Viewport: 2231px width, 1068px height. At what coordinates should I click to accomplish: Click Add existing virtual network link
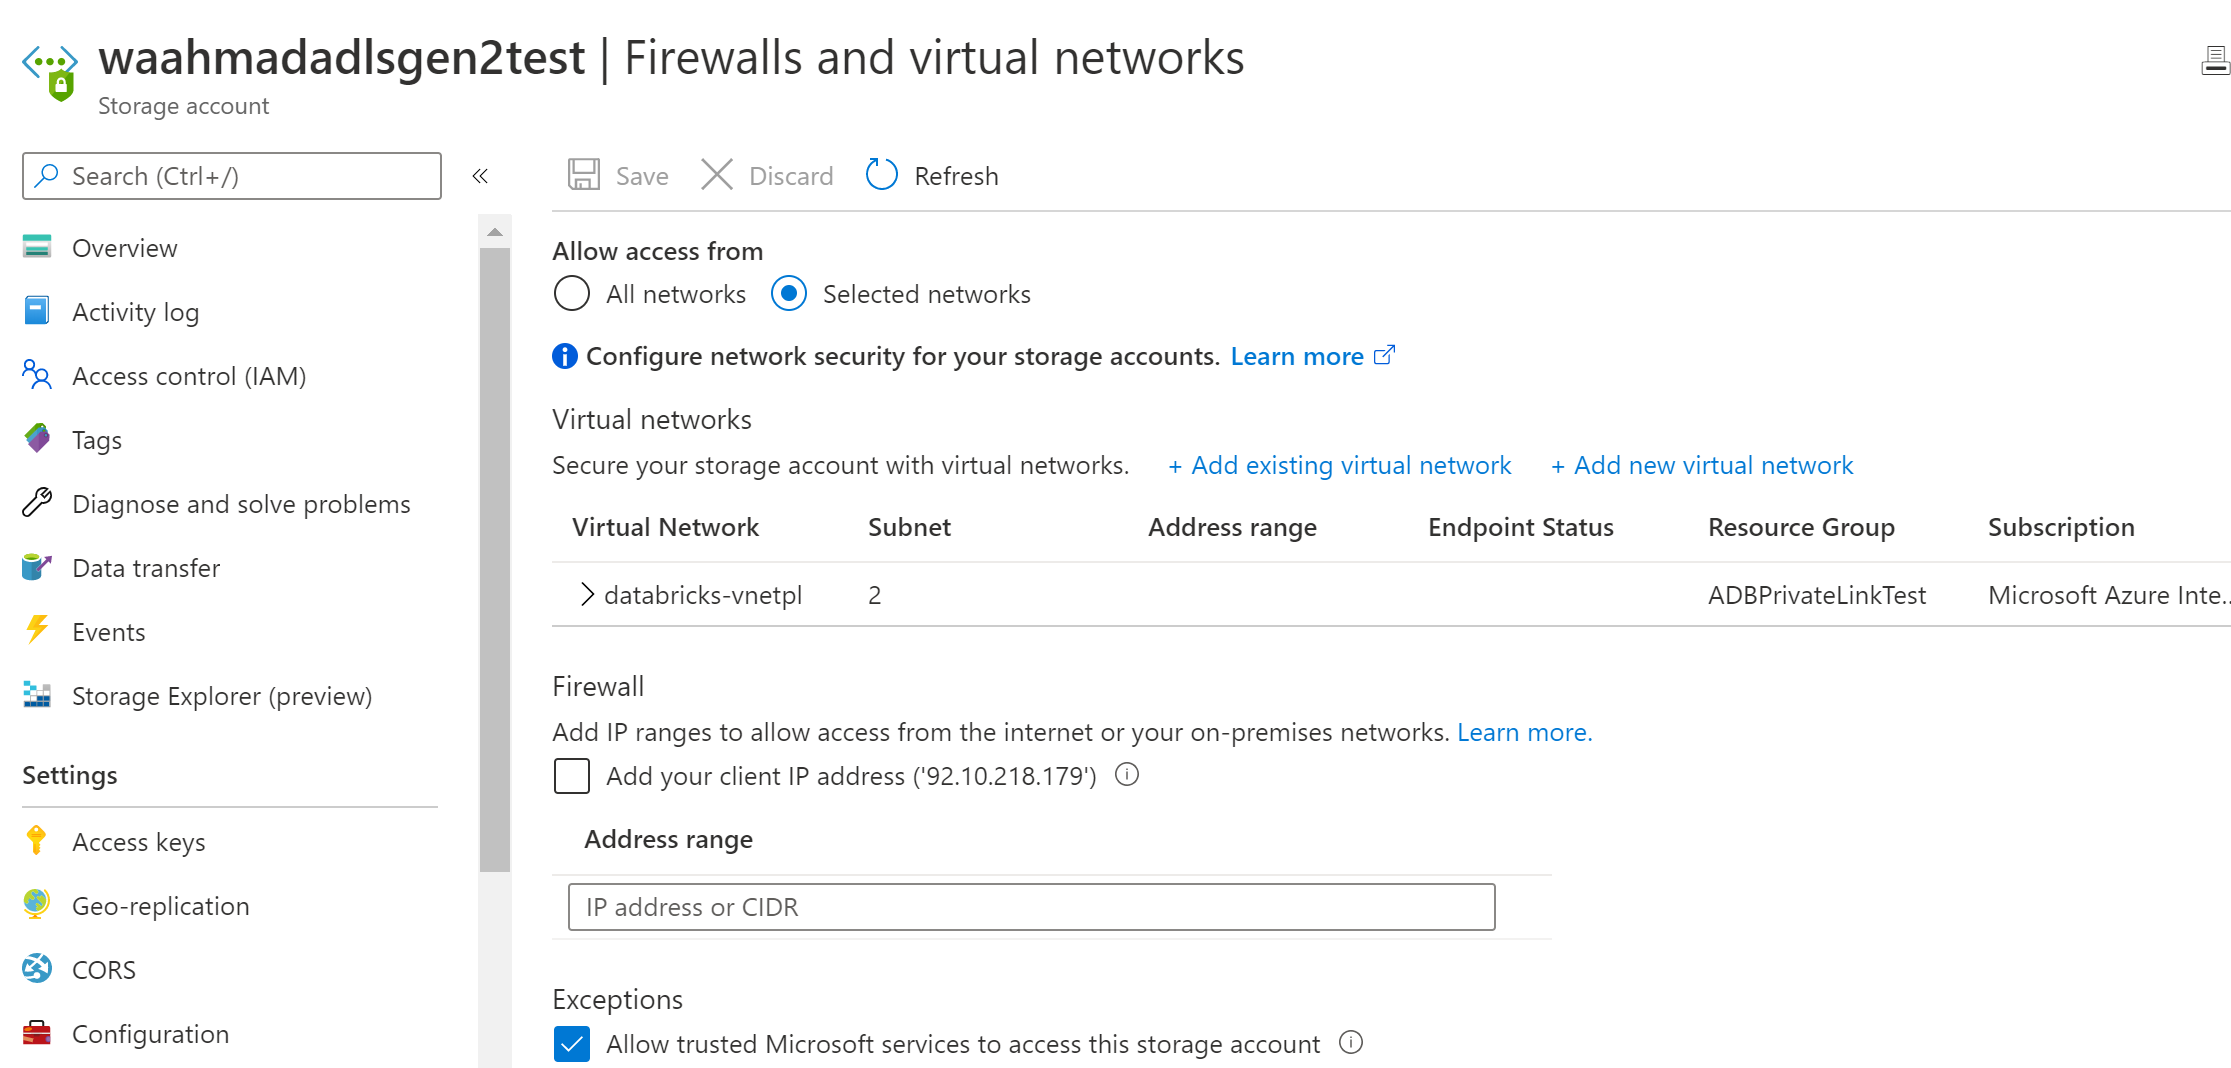coord(1339,465)
